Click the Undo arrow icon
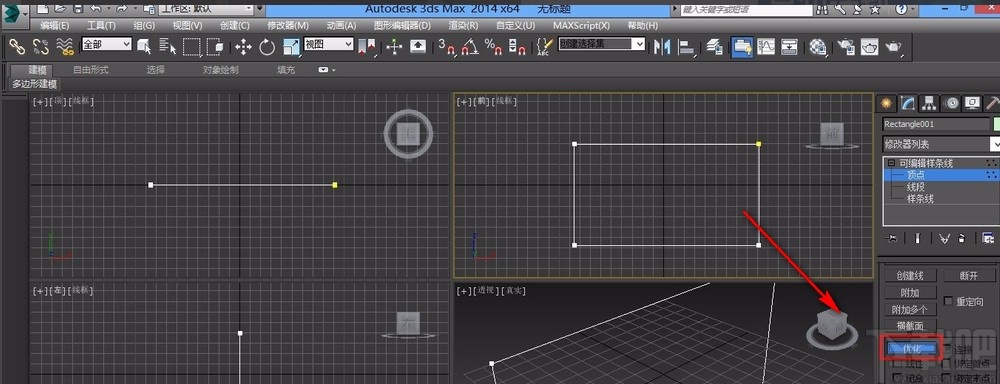This screenshot has height=384, width=1000. [96, 10]
